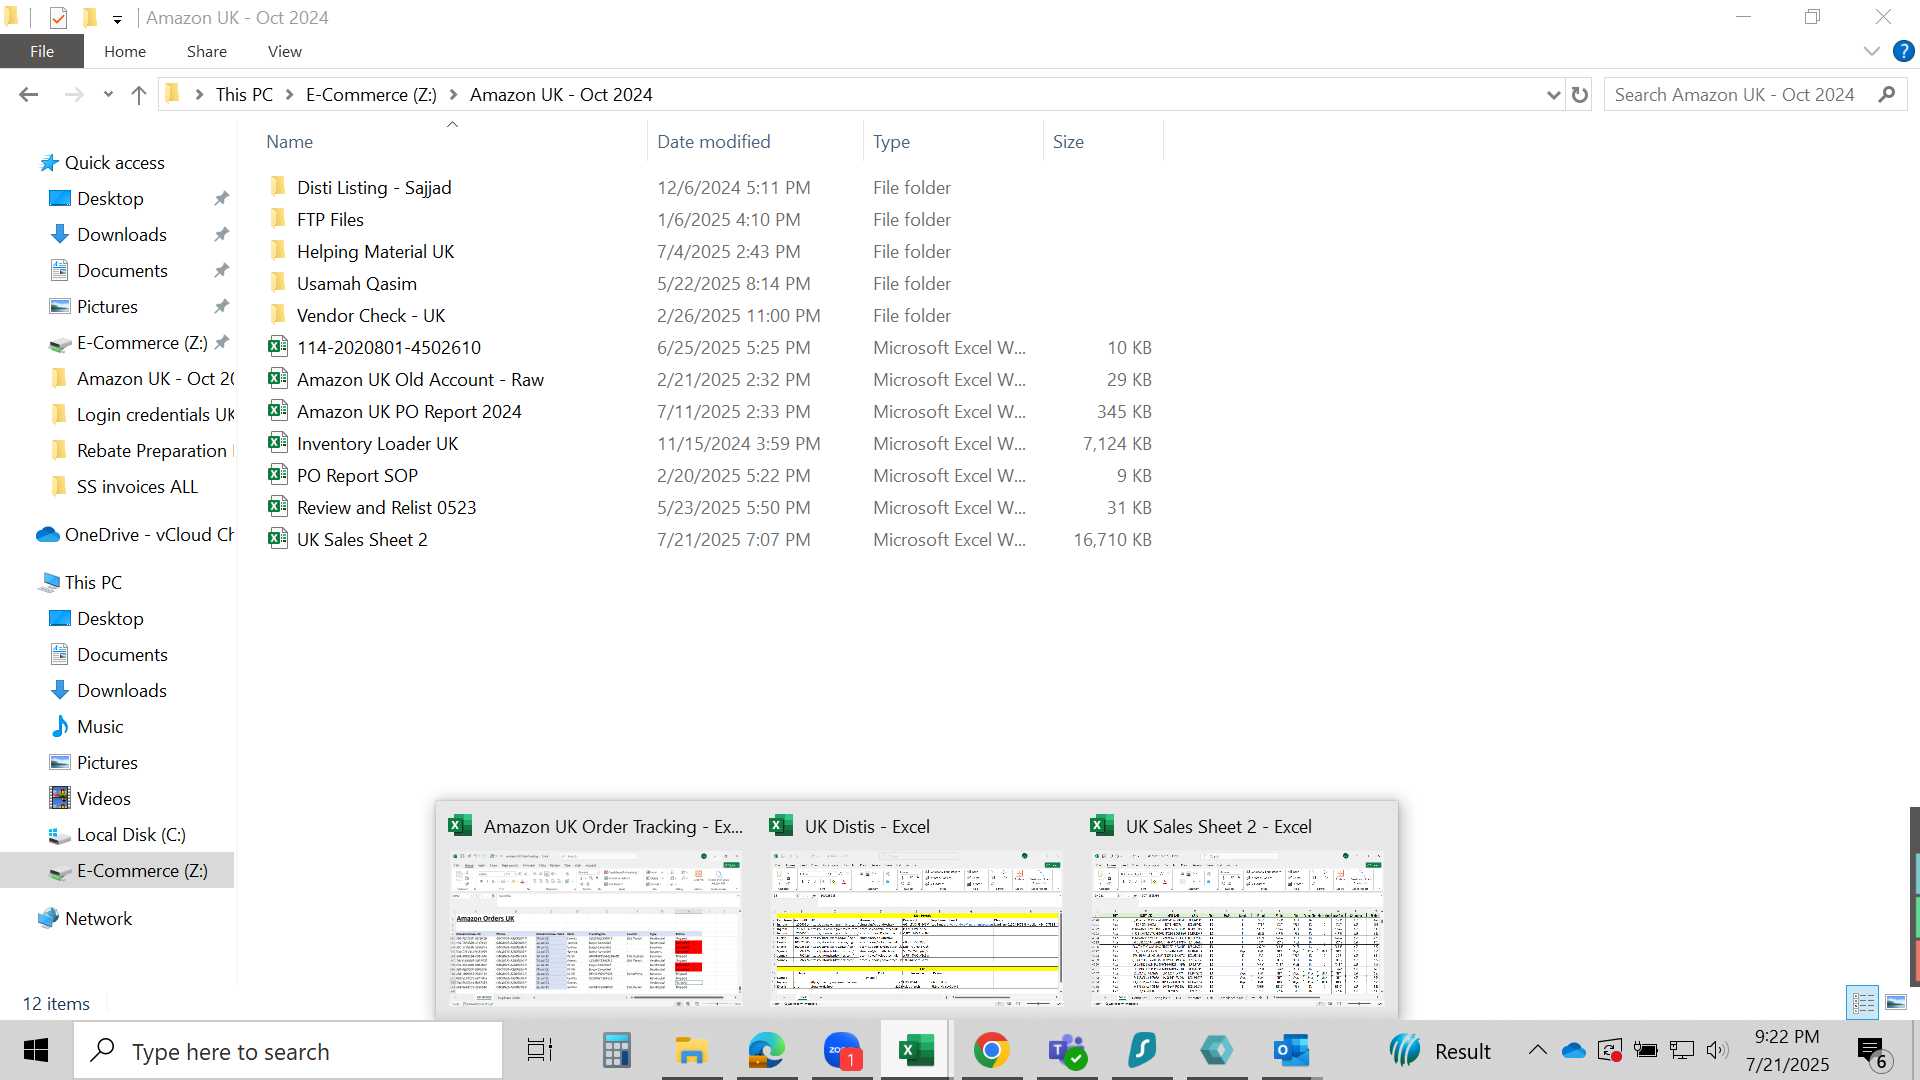Open the recent locations dropdown arrow
This screenshot has height=1080, width=1920.
(108, 95)
